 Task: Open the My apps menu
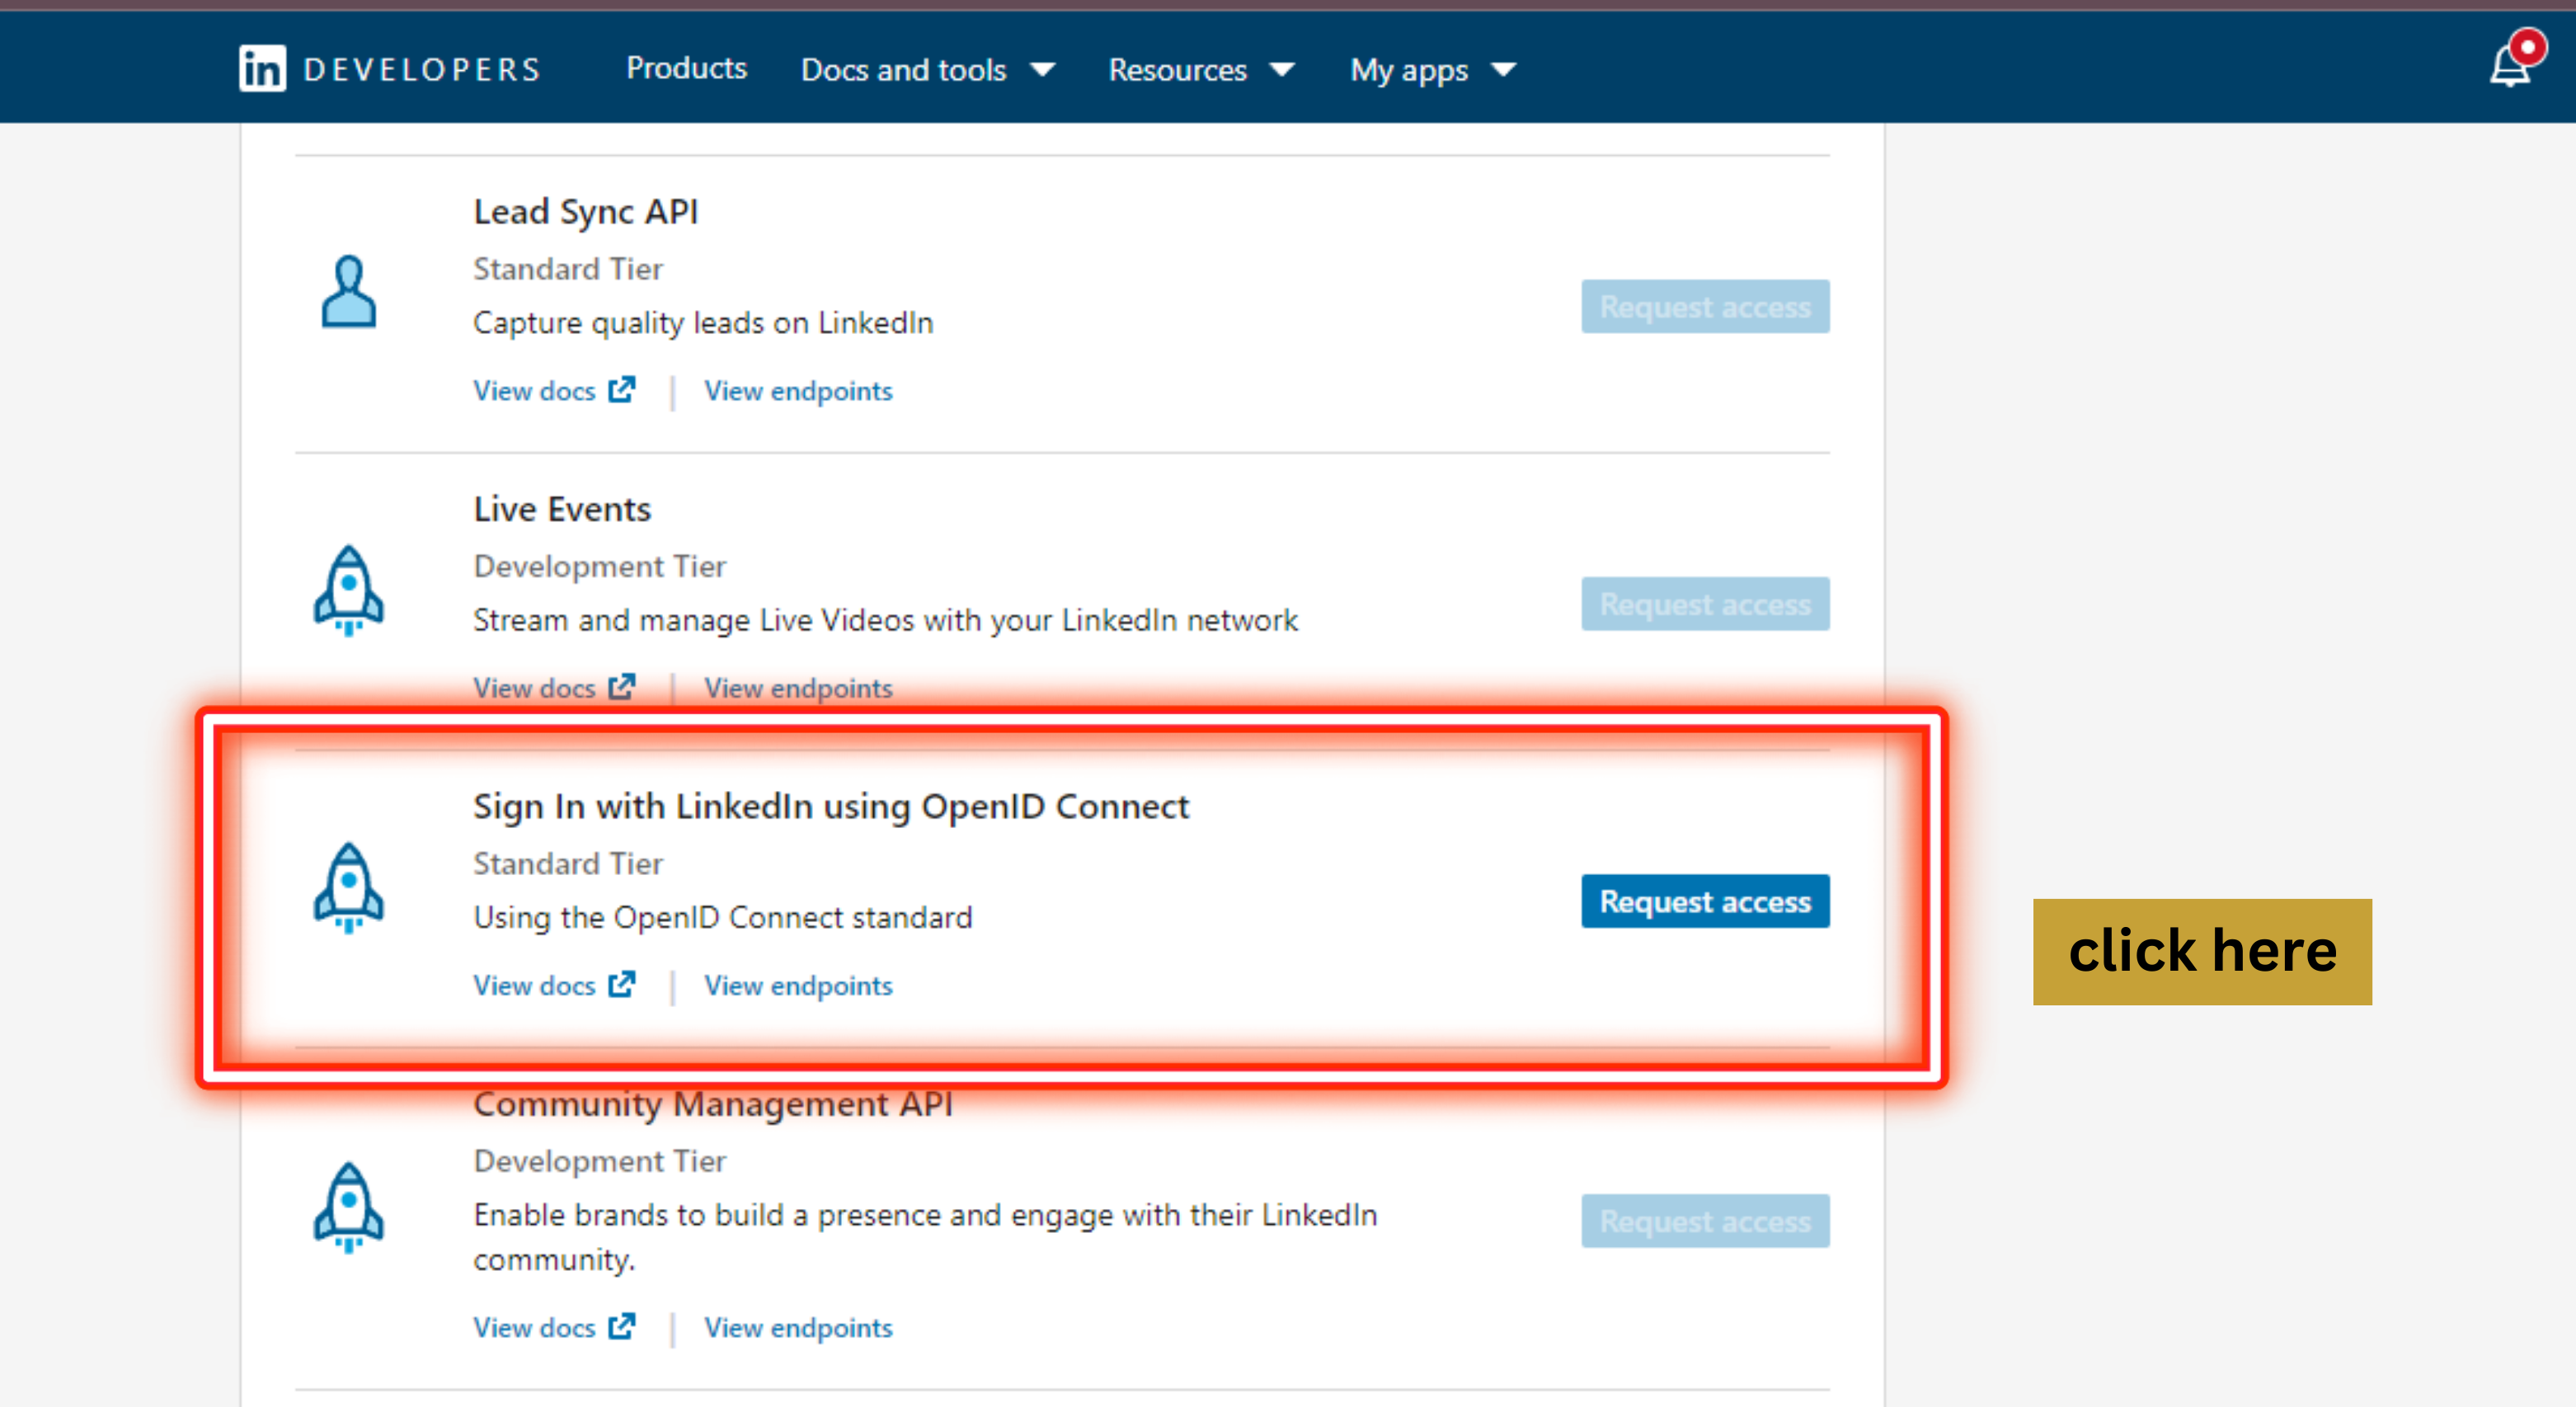pyautogui.click(x=1432, y=70)
